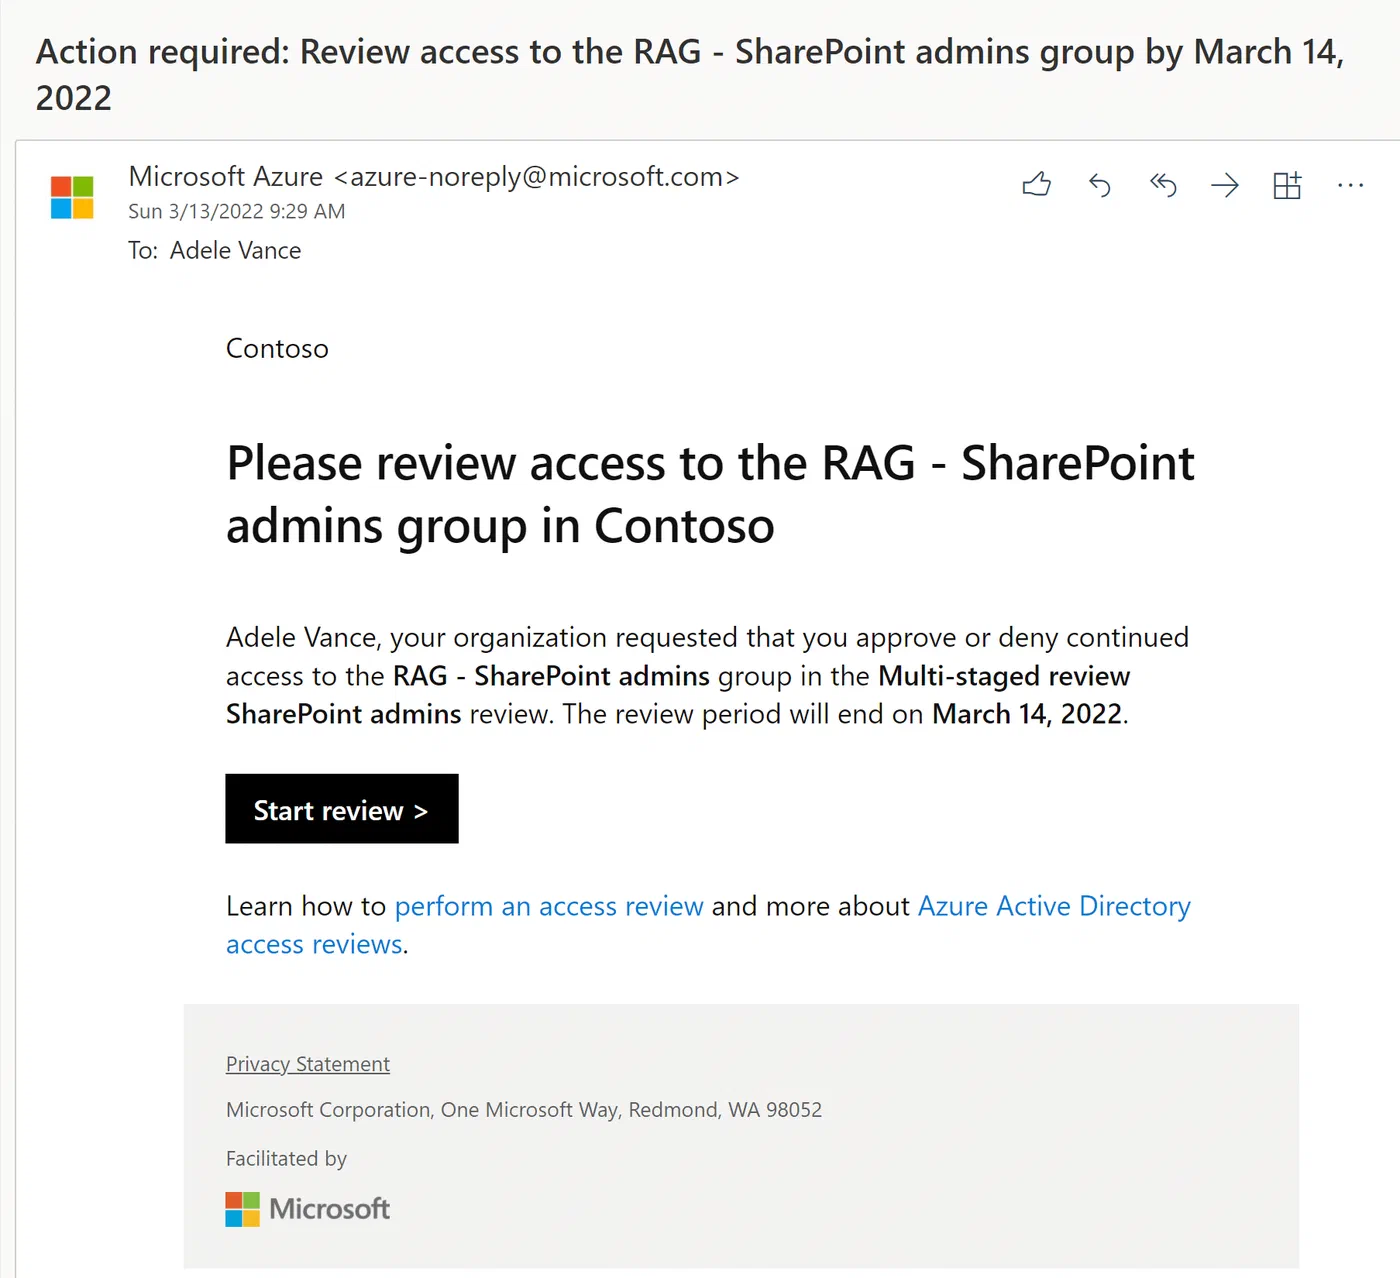
Task: Open 'perform an access review' link
Action: click(x=549, y=906)
